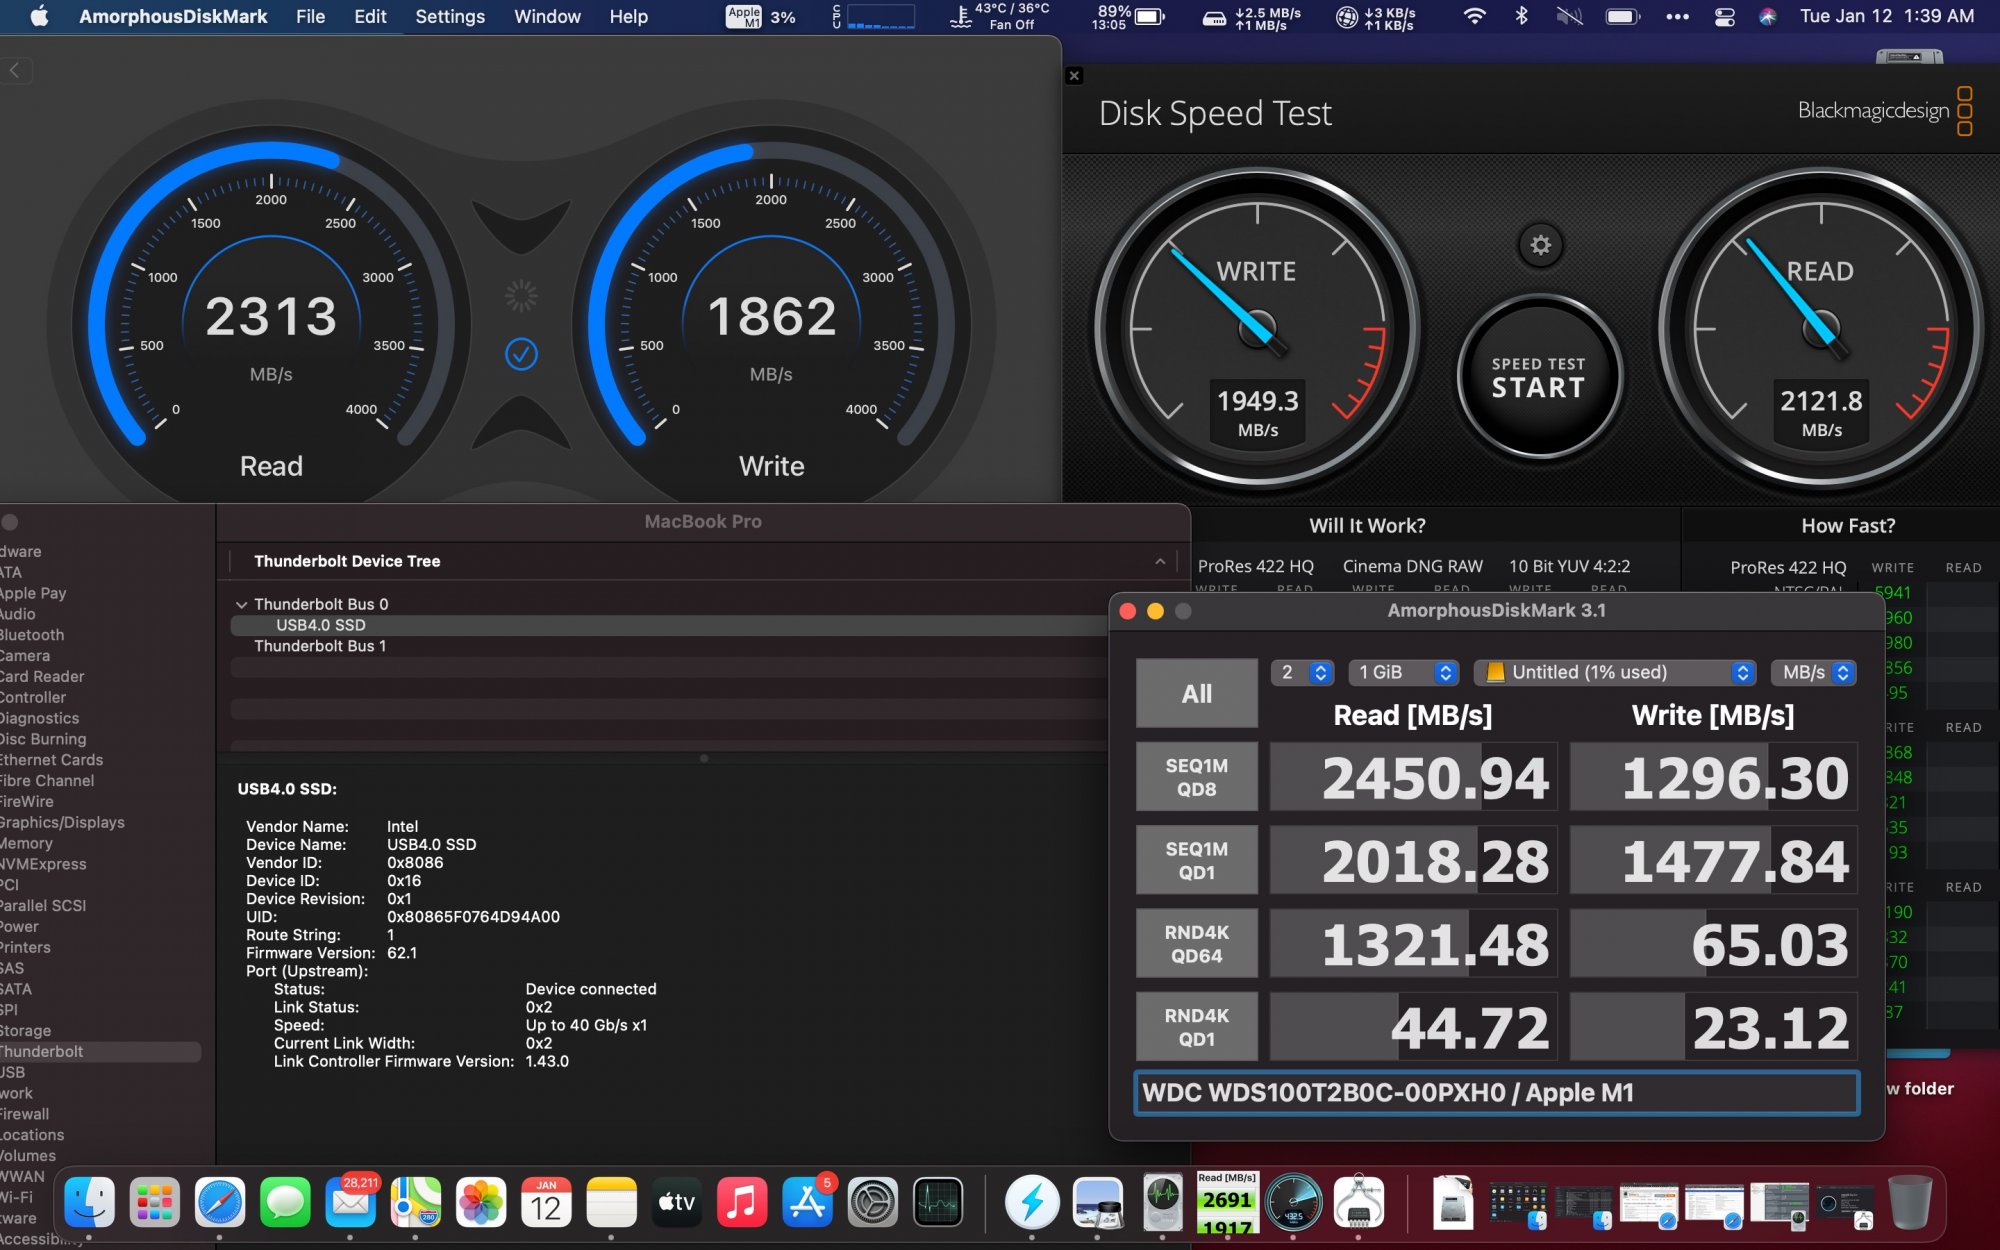Click Wi-Fi icon in menu bar
The height and width of the screenshot is (1250, 2000).
point(1474,16)
